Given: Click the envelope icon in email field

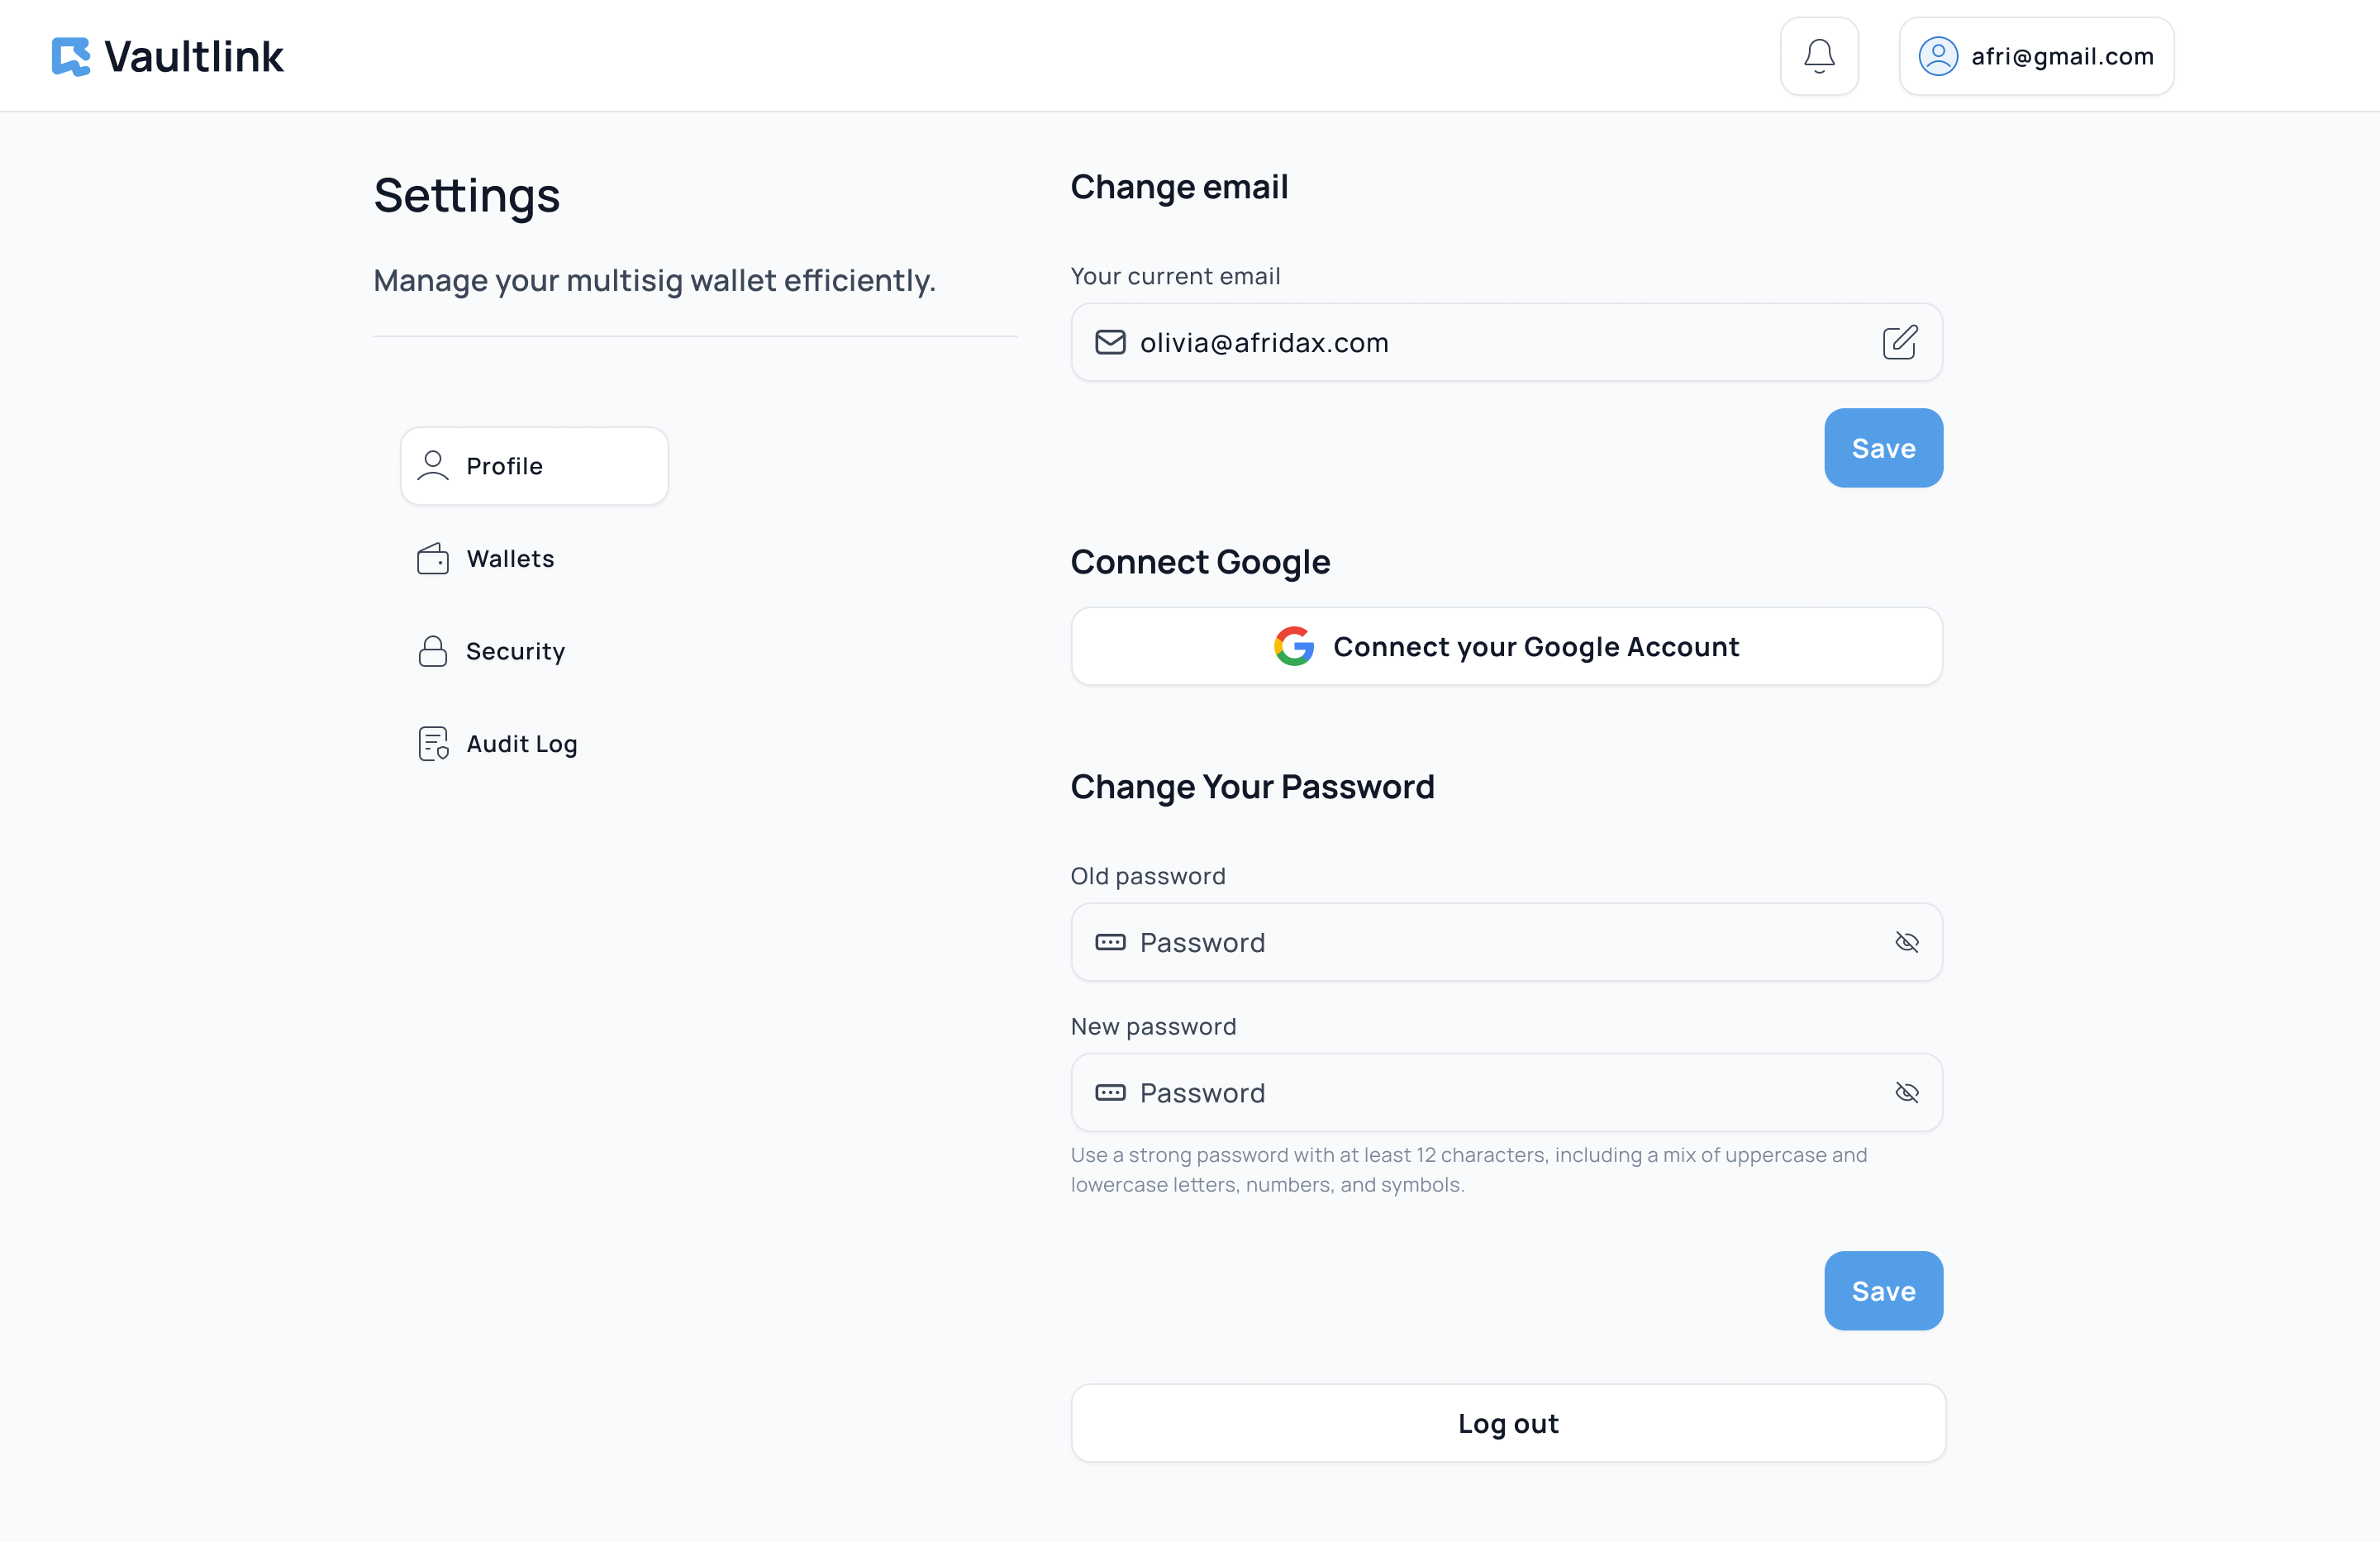Looking at the screenshot, I should tap(1110, 342).
